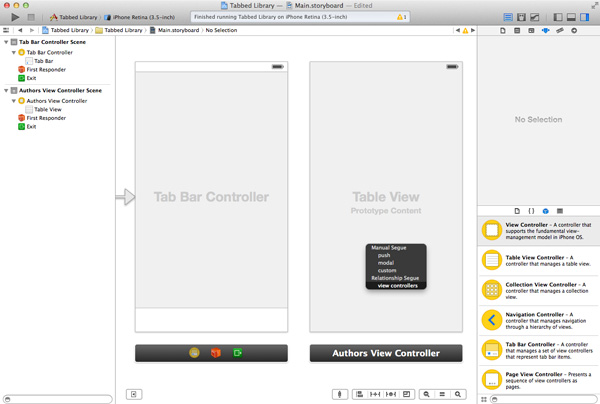The image size is (600, 404).
Task: Toggle the Debug area visibility
Action: pyautogui.click(x=571, y=17)
